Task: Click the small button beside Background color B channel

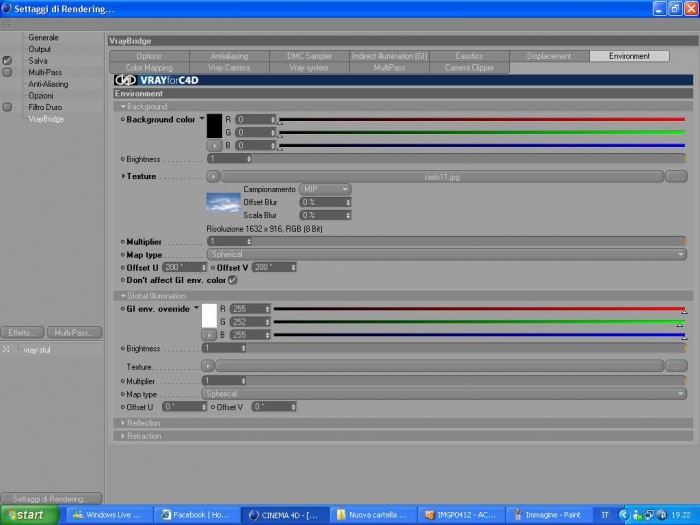Action: [214, 146]
